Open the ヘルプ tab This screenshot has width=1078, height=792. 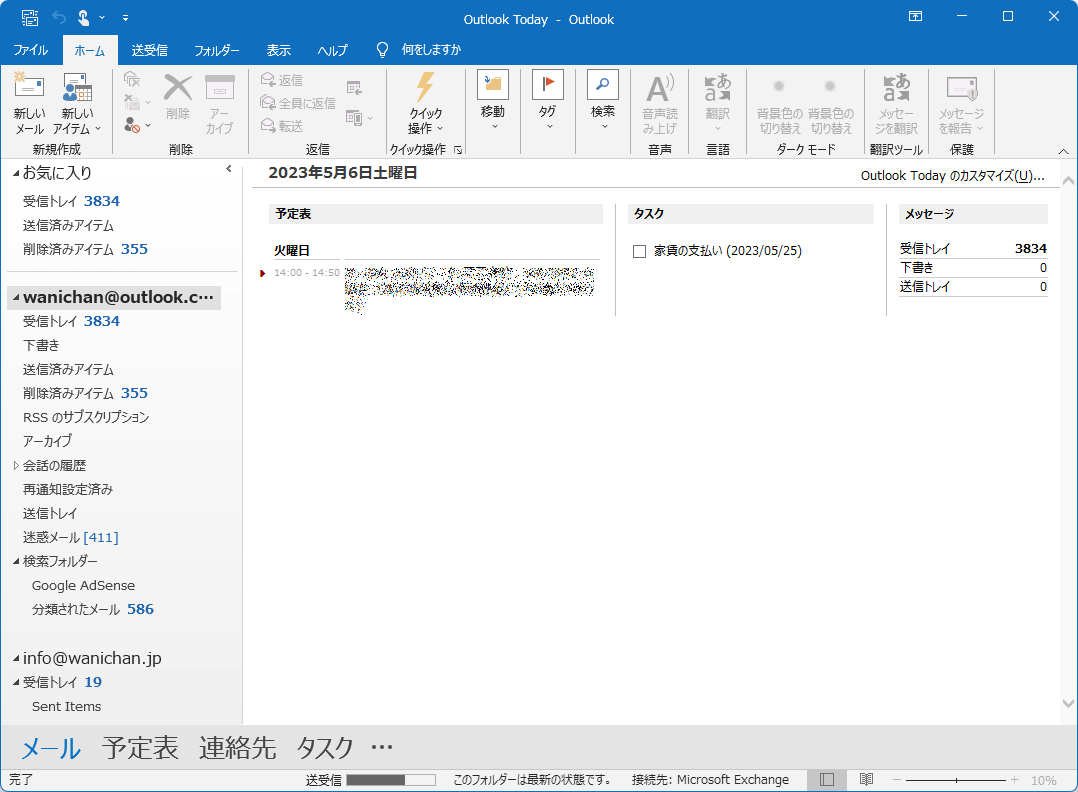(x=332, y=50)
